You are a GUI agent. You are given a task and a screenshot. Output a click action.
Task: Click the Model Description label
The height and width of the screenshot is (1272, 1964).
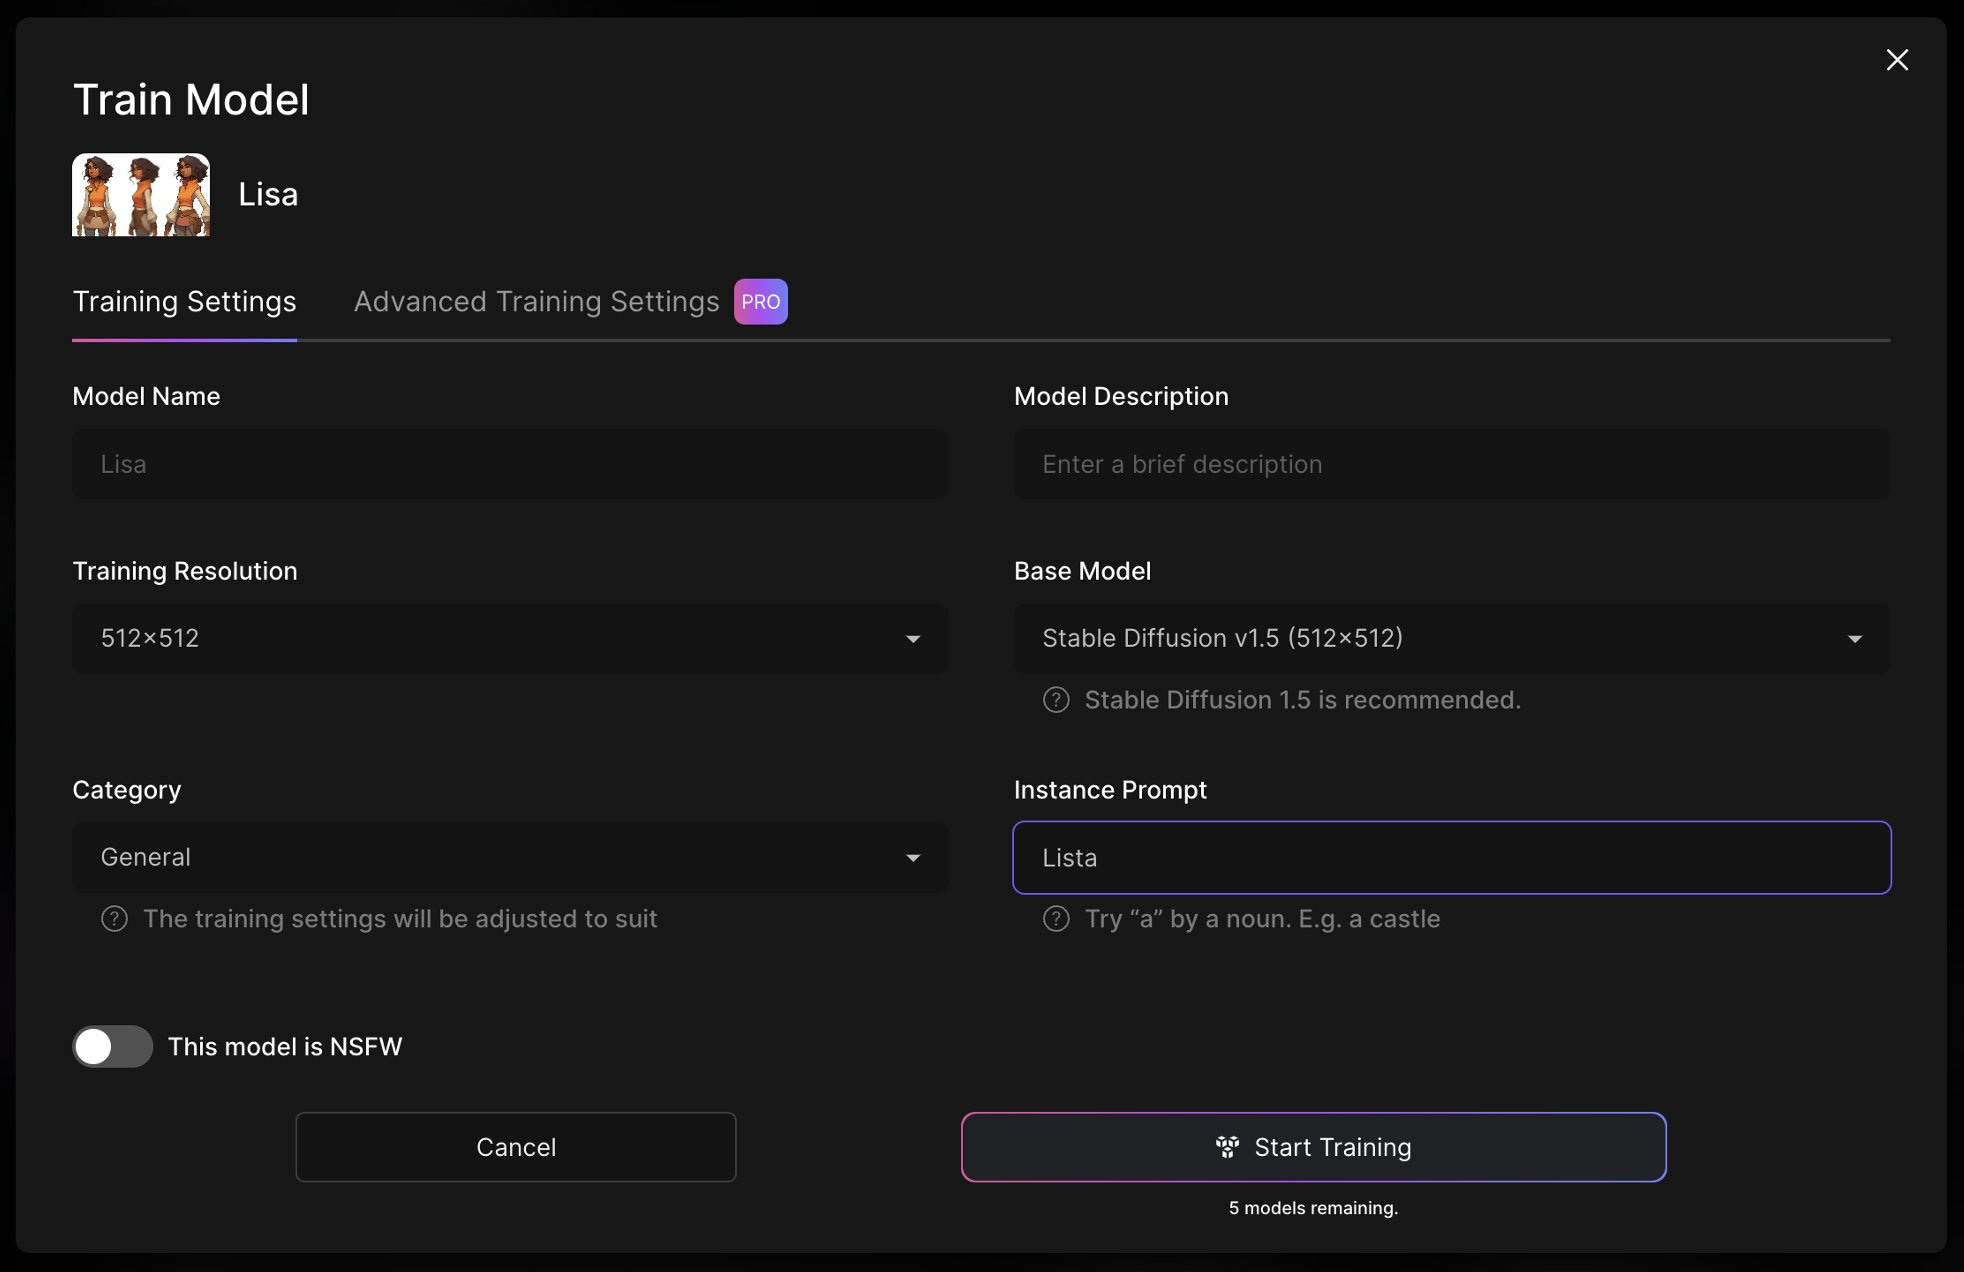[x=1121, y=396]
